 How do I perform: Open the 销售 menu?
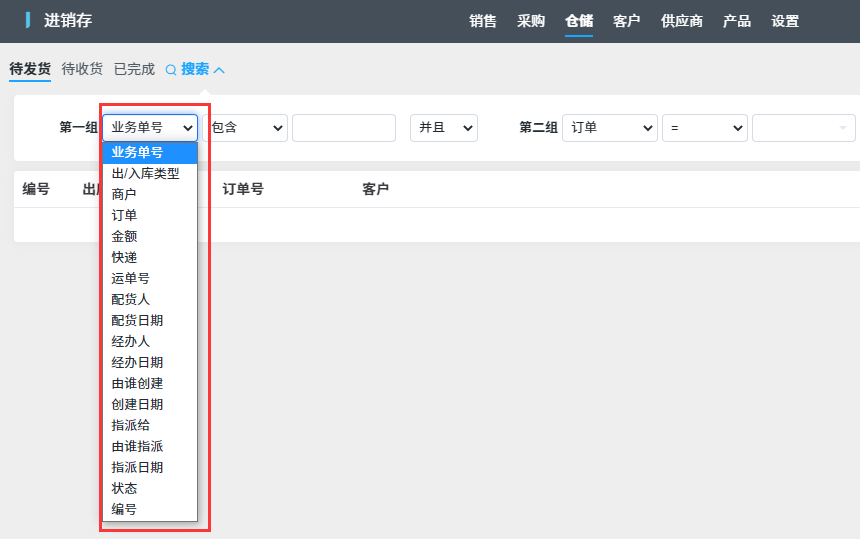point(483,21)
